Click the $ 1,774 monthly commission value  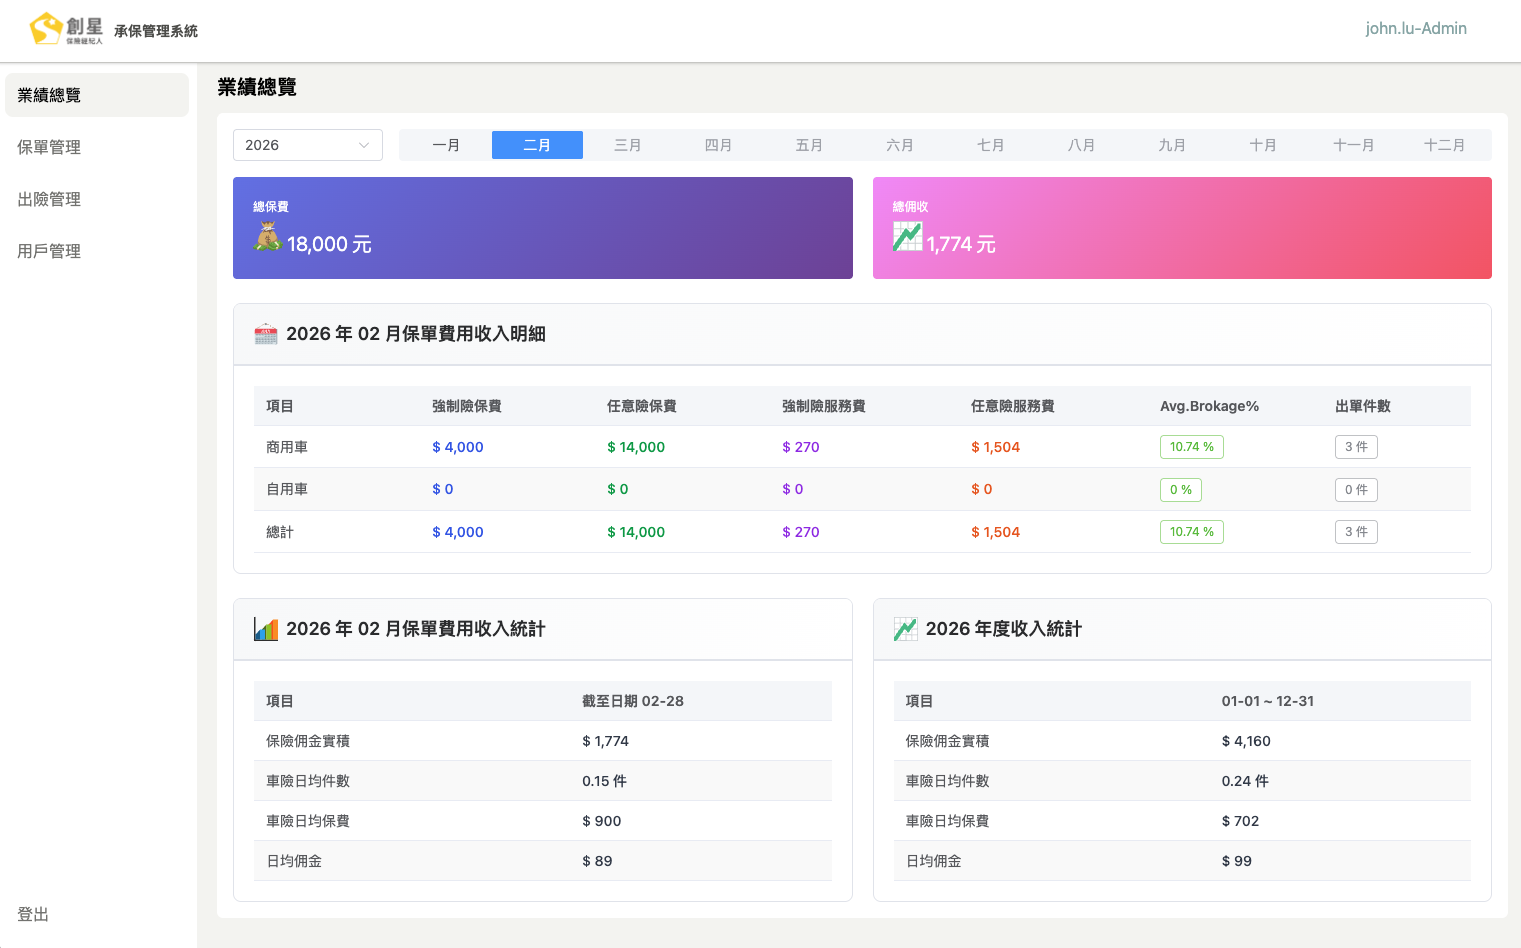pyautogui.click(x=606, y=741)
